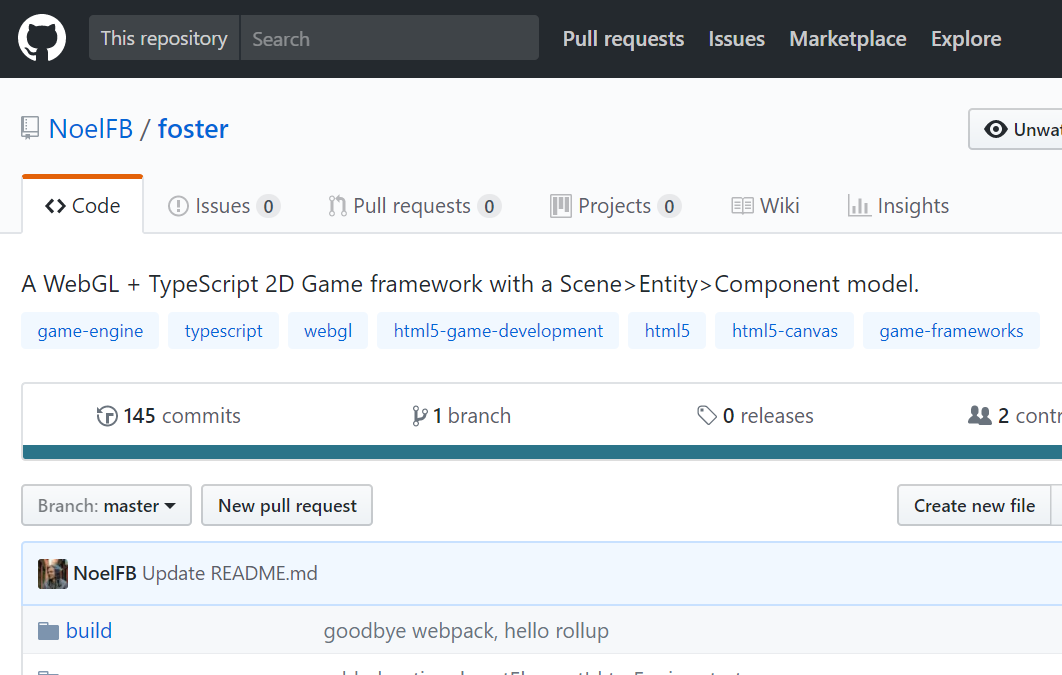This screenshot has height=675, width=1062.
Task: Open the build folder link
Action: point(89,631)
